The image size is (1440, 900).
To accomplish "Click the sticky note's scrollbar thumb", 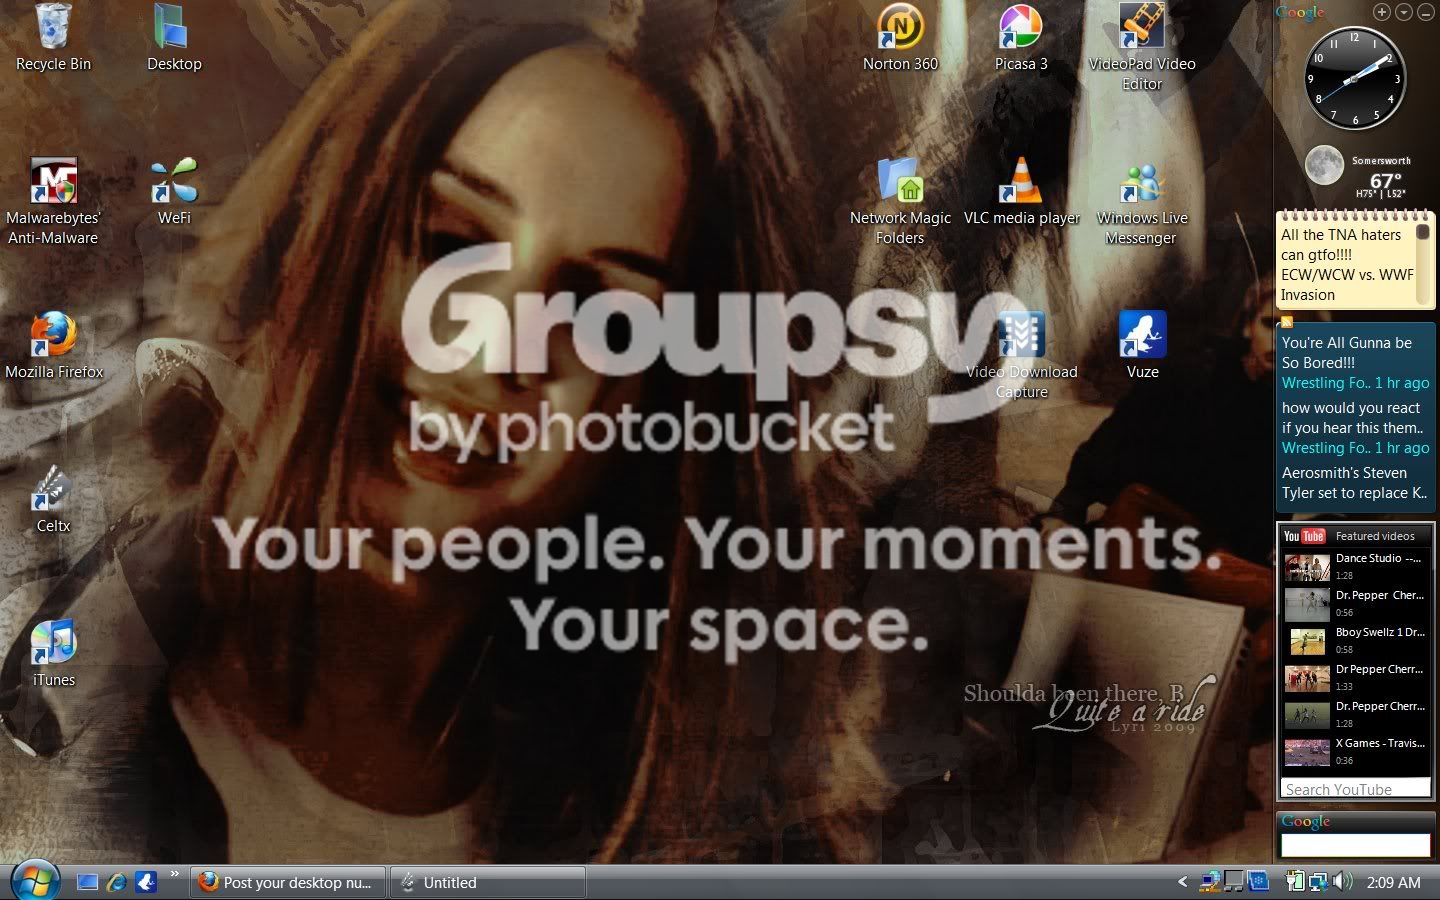I will [x=1423, y=233].
